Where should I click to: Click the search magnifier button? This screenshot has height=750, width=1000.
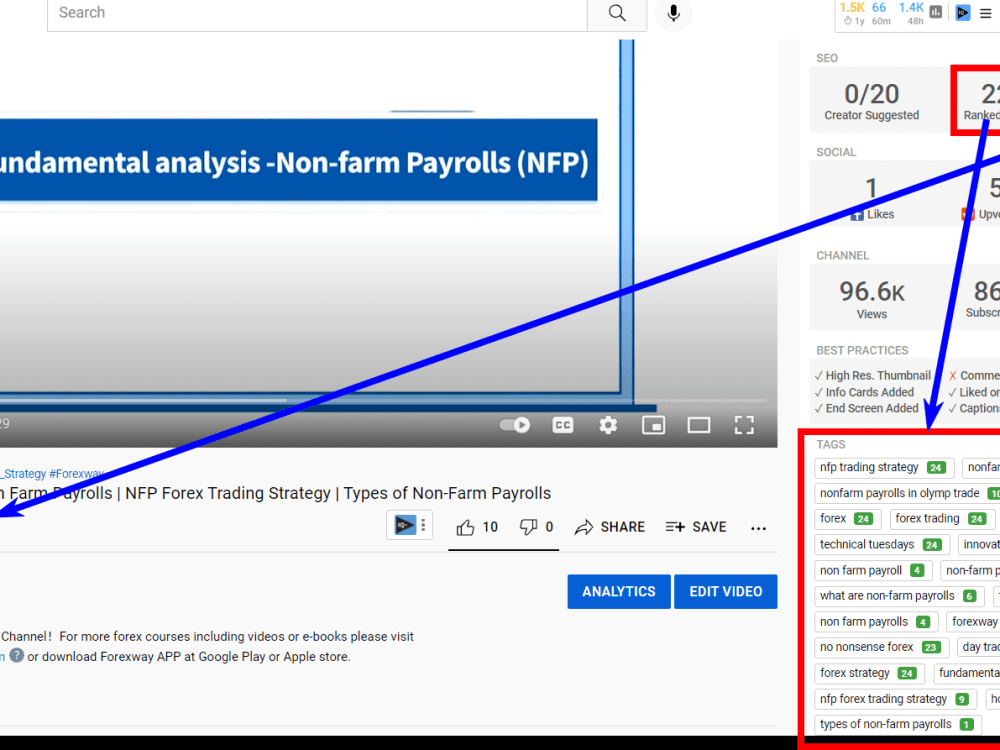click(x=616, y=14)
